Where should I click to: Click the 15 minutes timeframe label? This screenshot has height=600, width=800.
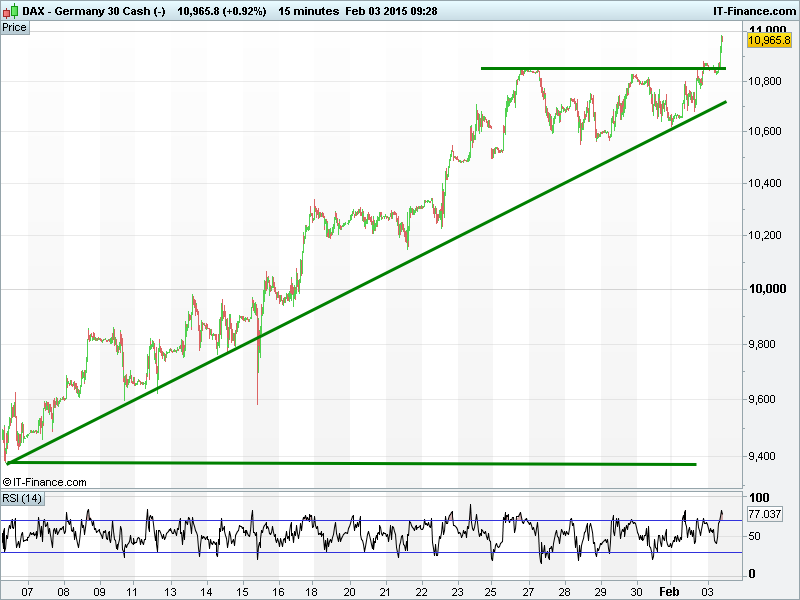[x=308, y=11]
